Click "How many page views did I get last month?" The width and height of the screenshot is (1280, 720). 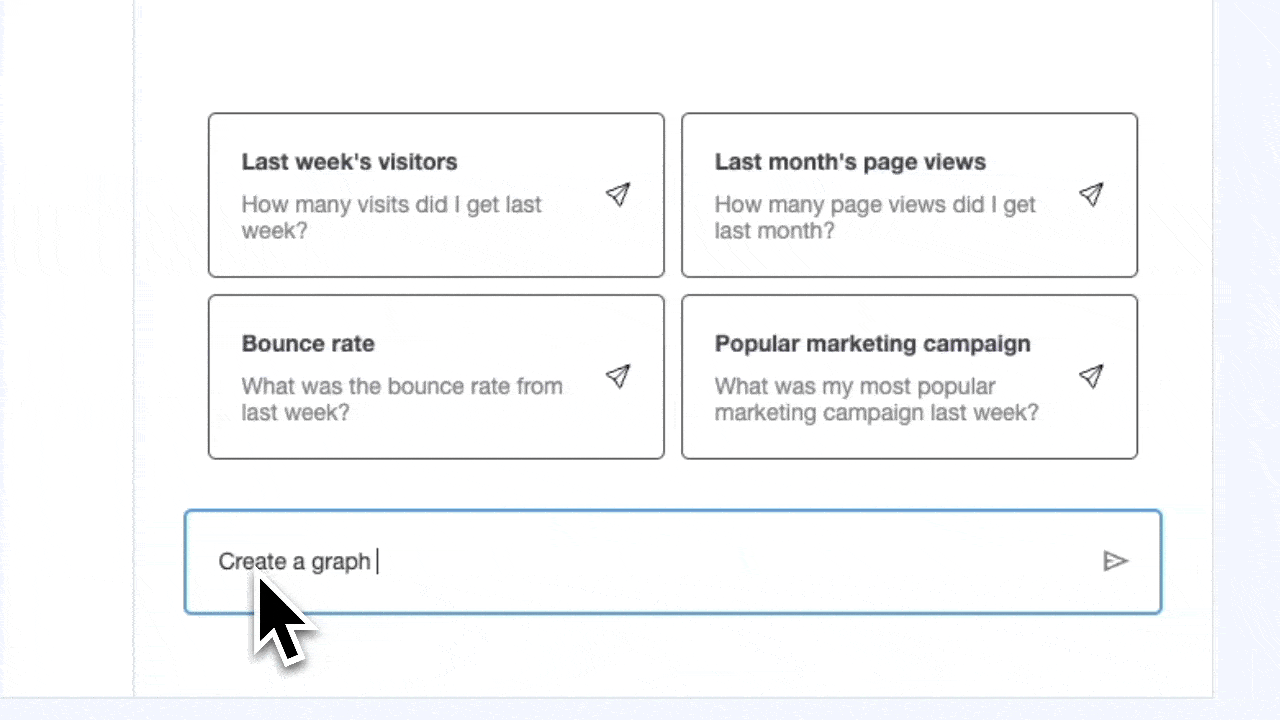click(874, 217)
